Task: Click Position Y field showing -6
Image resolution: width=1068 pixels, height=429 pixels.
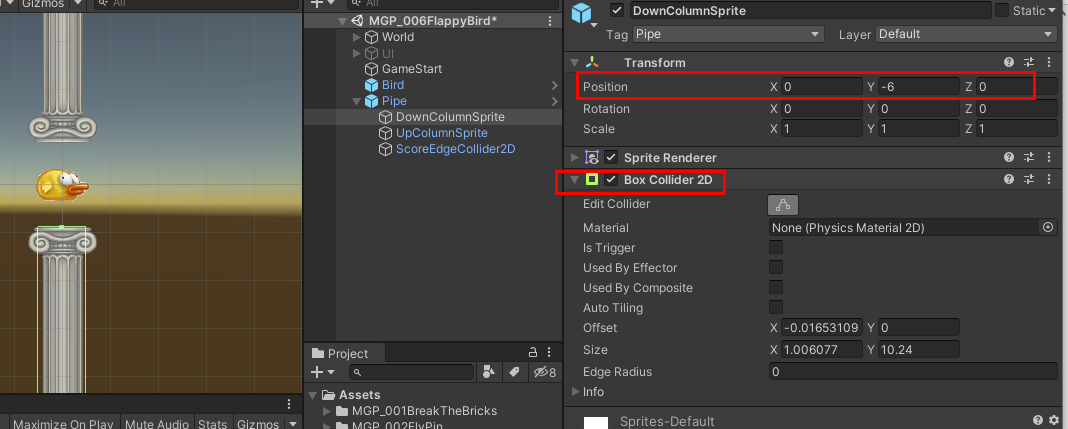Action: coord(919,86)
